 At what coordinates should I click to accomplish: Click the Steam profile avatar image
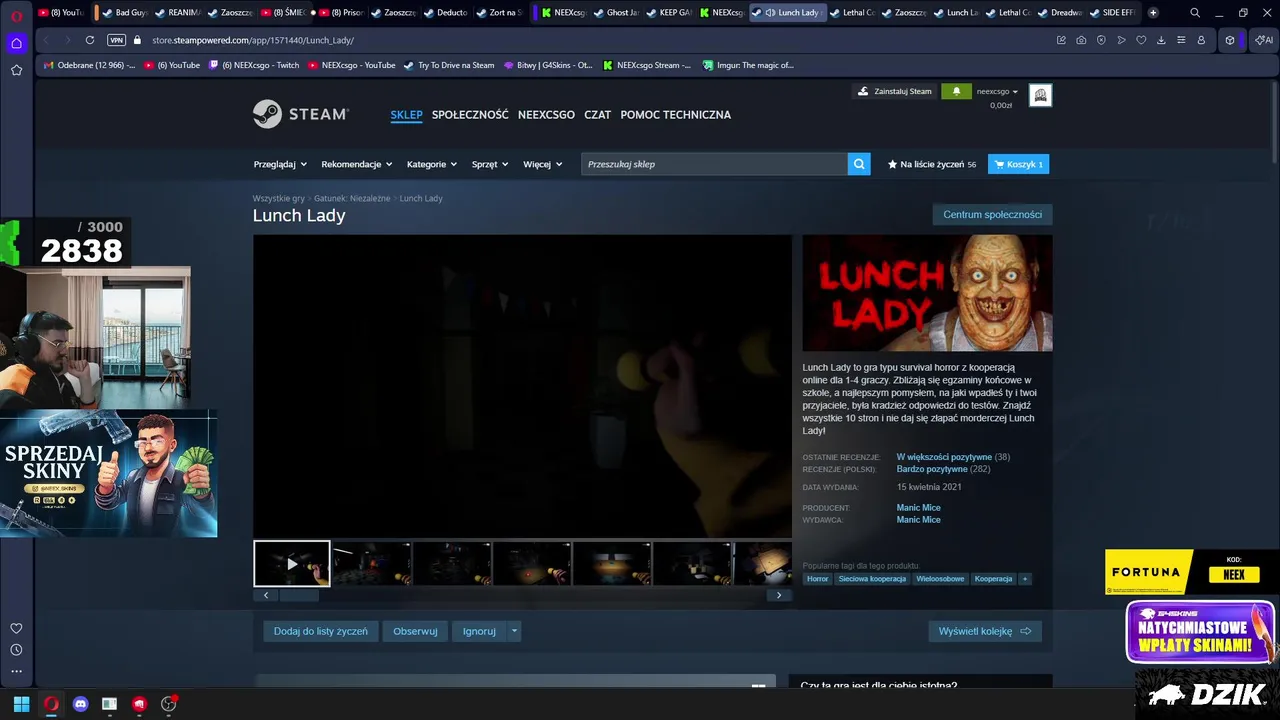1040,95
